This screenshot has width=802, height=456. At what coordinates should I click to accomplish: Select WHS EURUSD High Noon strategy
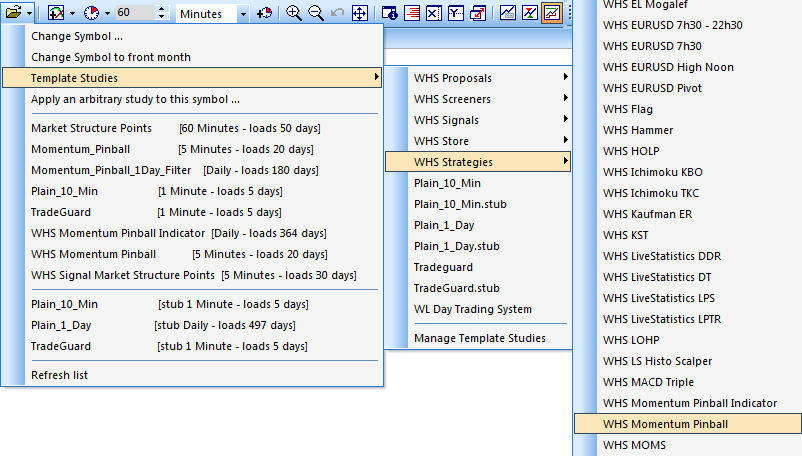(x=688, y=67)
